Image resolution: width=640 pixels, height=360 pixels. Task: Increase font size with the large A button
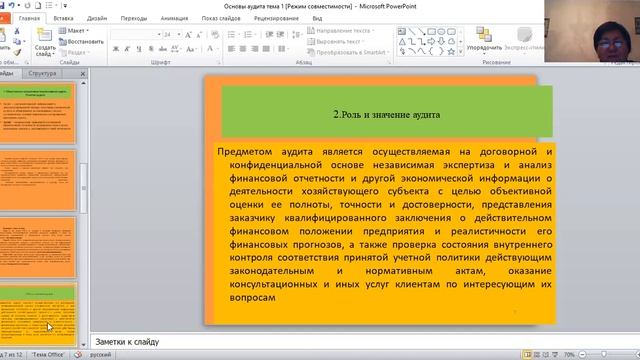pyautogui.click(x=188, y=35)
